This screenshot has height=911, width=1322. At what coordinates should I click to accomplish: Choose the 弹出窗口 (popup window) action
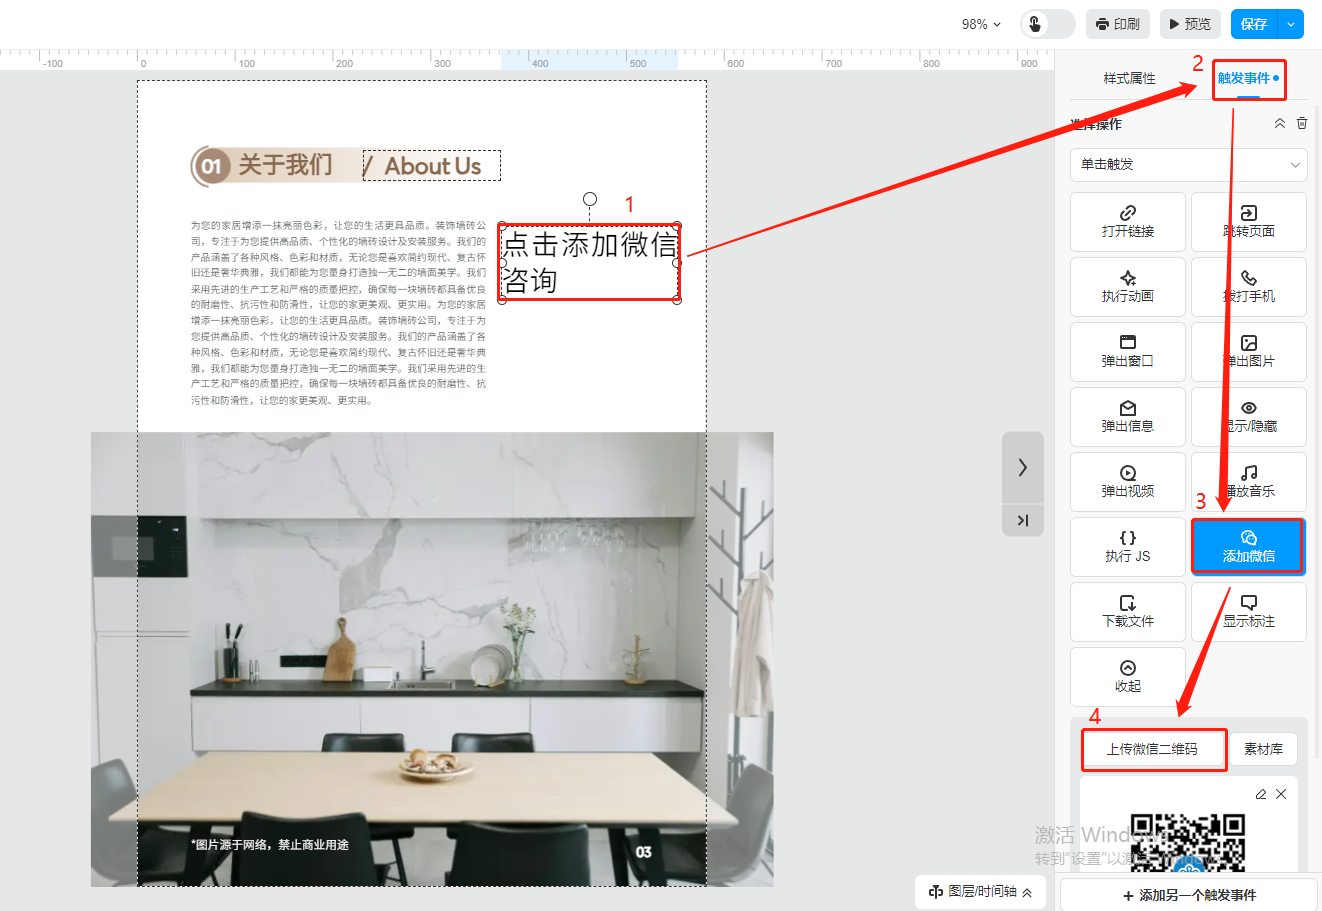click(1127, 351)
